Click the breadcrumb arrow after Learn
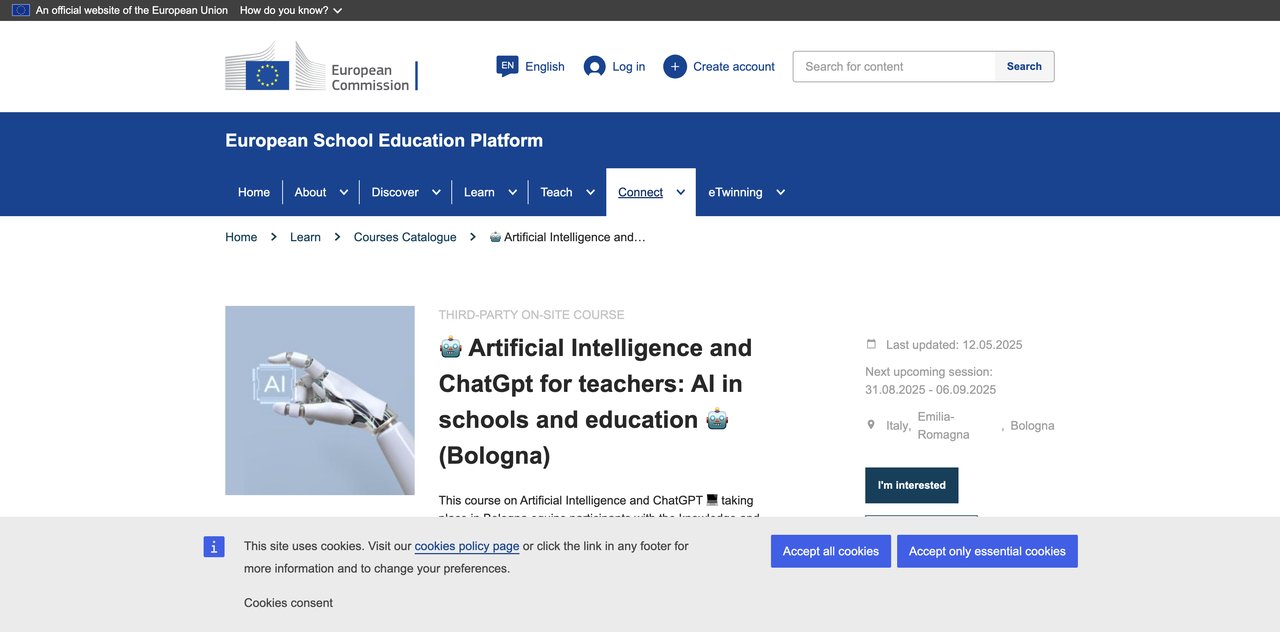1280x632 pixels. pos(337,237)
